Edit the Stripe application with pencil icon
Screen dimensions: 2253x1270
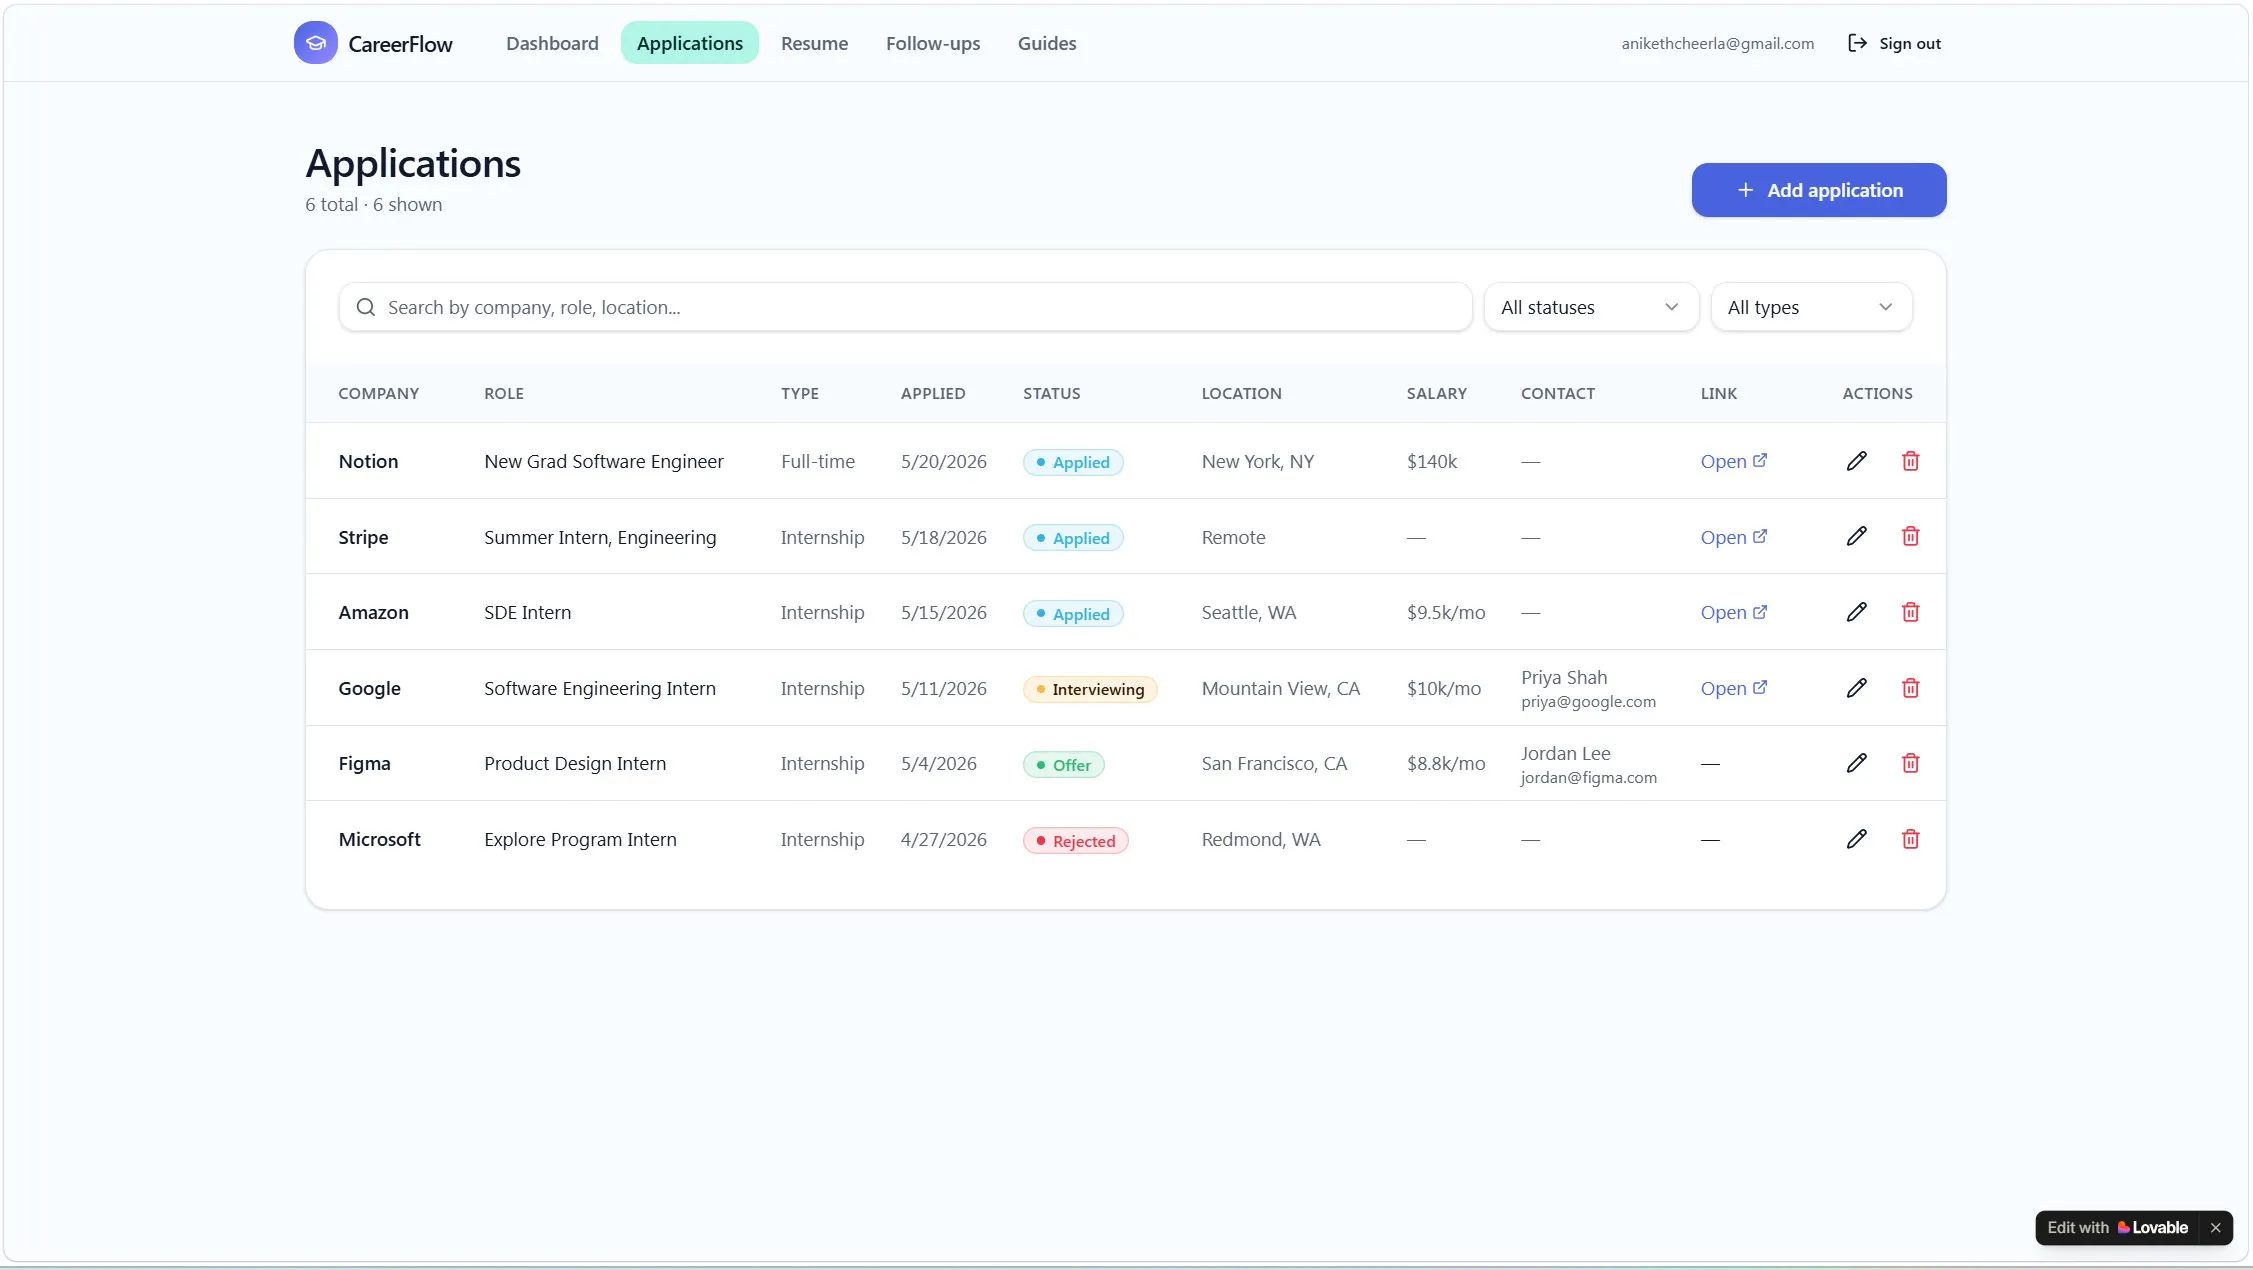[1856, 537]
